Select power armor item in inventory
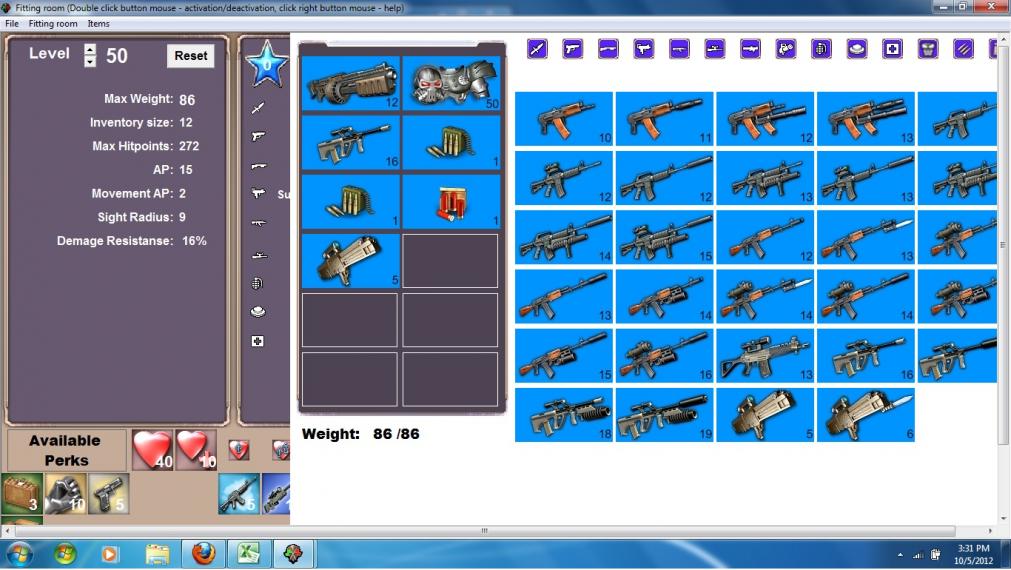Viewport: 1011px width, 570px height. (450, 83)
